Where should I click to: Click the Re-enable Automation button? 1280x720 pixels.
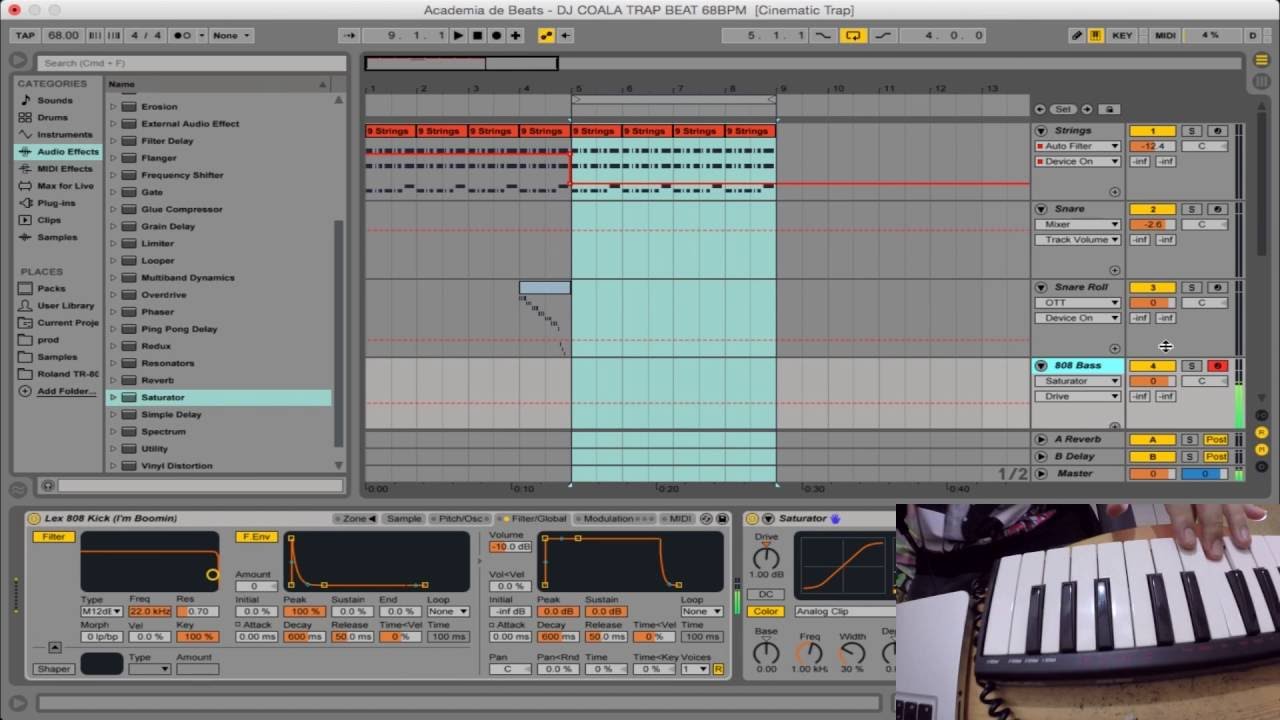pos(565,35)
